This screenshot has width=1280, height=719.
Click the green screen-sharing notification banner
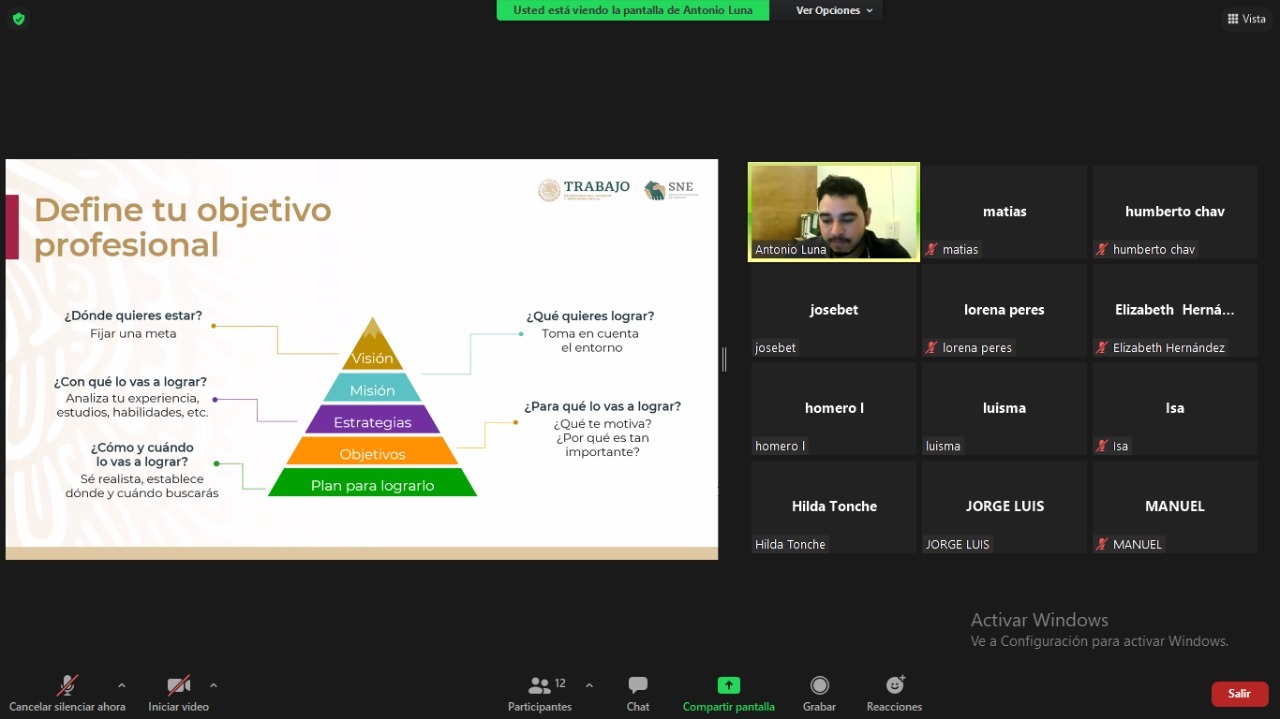coord(633,10)
